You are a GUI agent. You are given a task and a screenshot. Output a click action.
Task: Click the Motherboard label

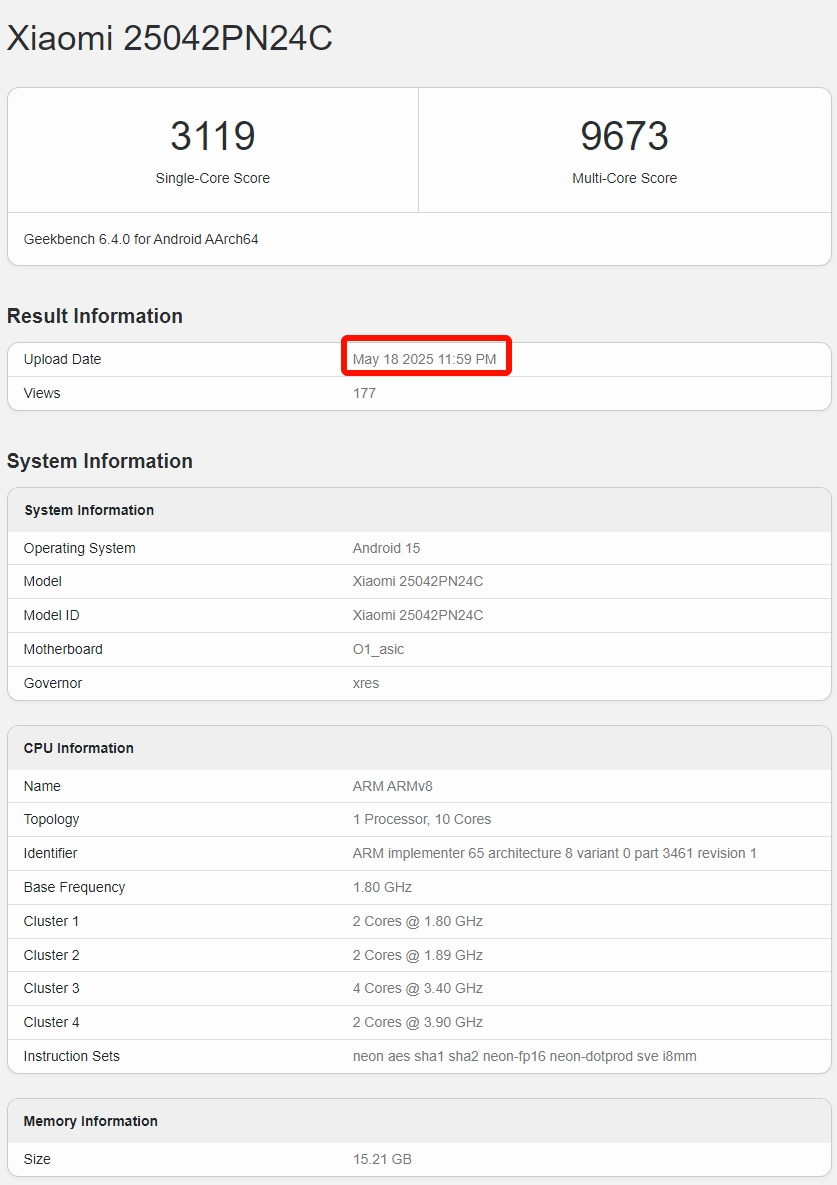point(63,649)
